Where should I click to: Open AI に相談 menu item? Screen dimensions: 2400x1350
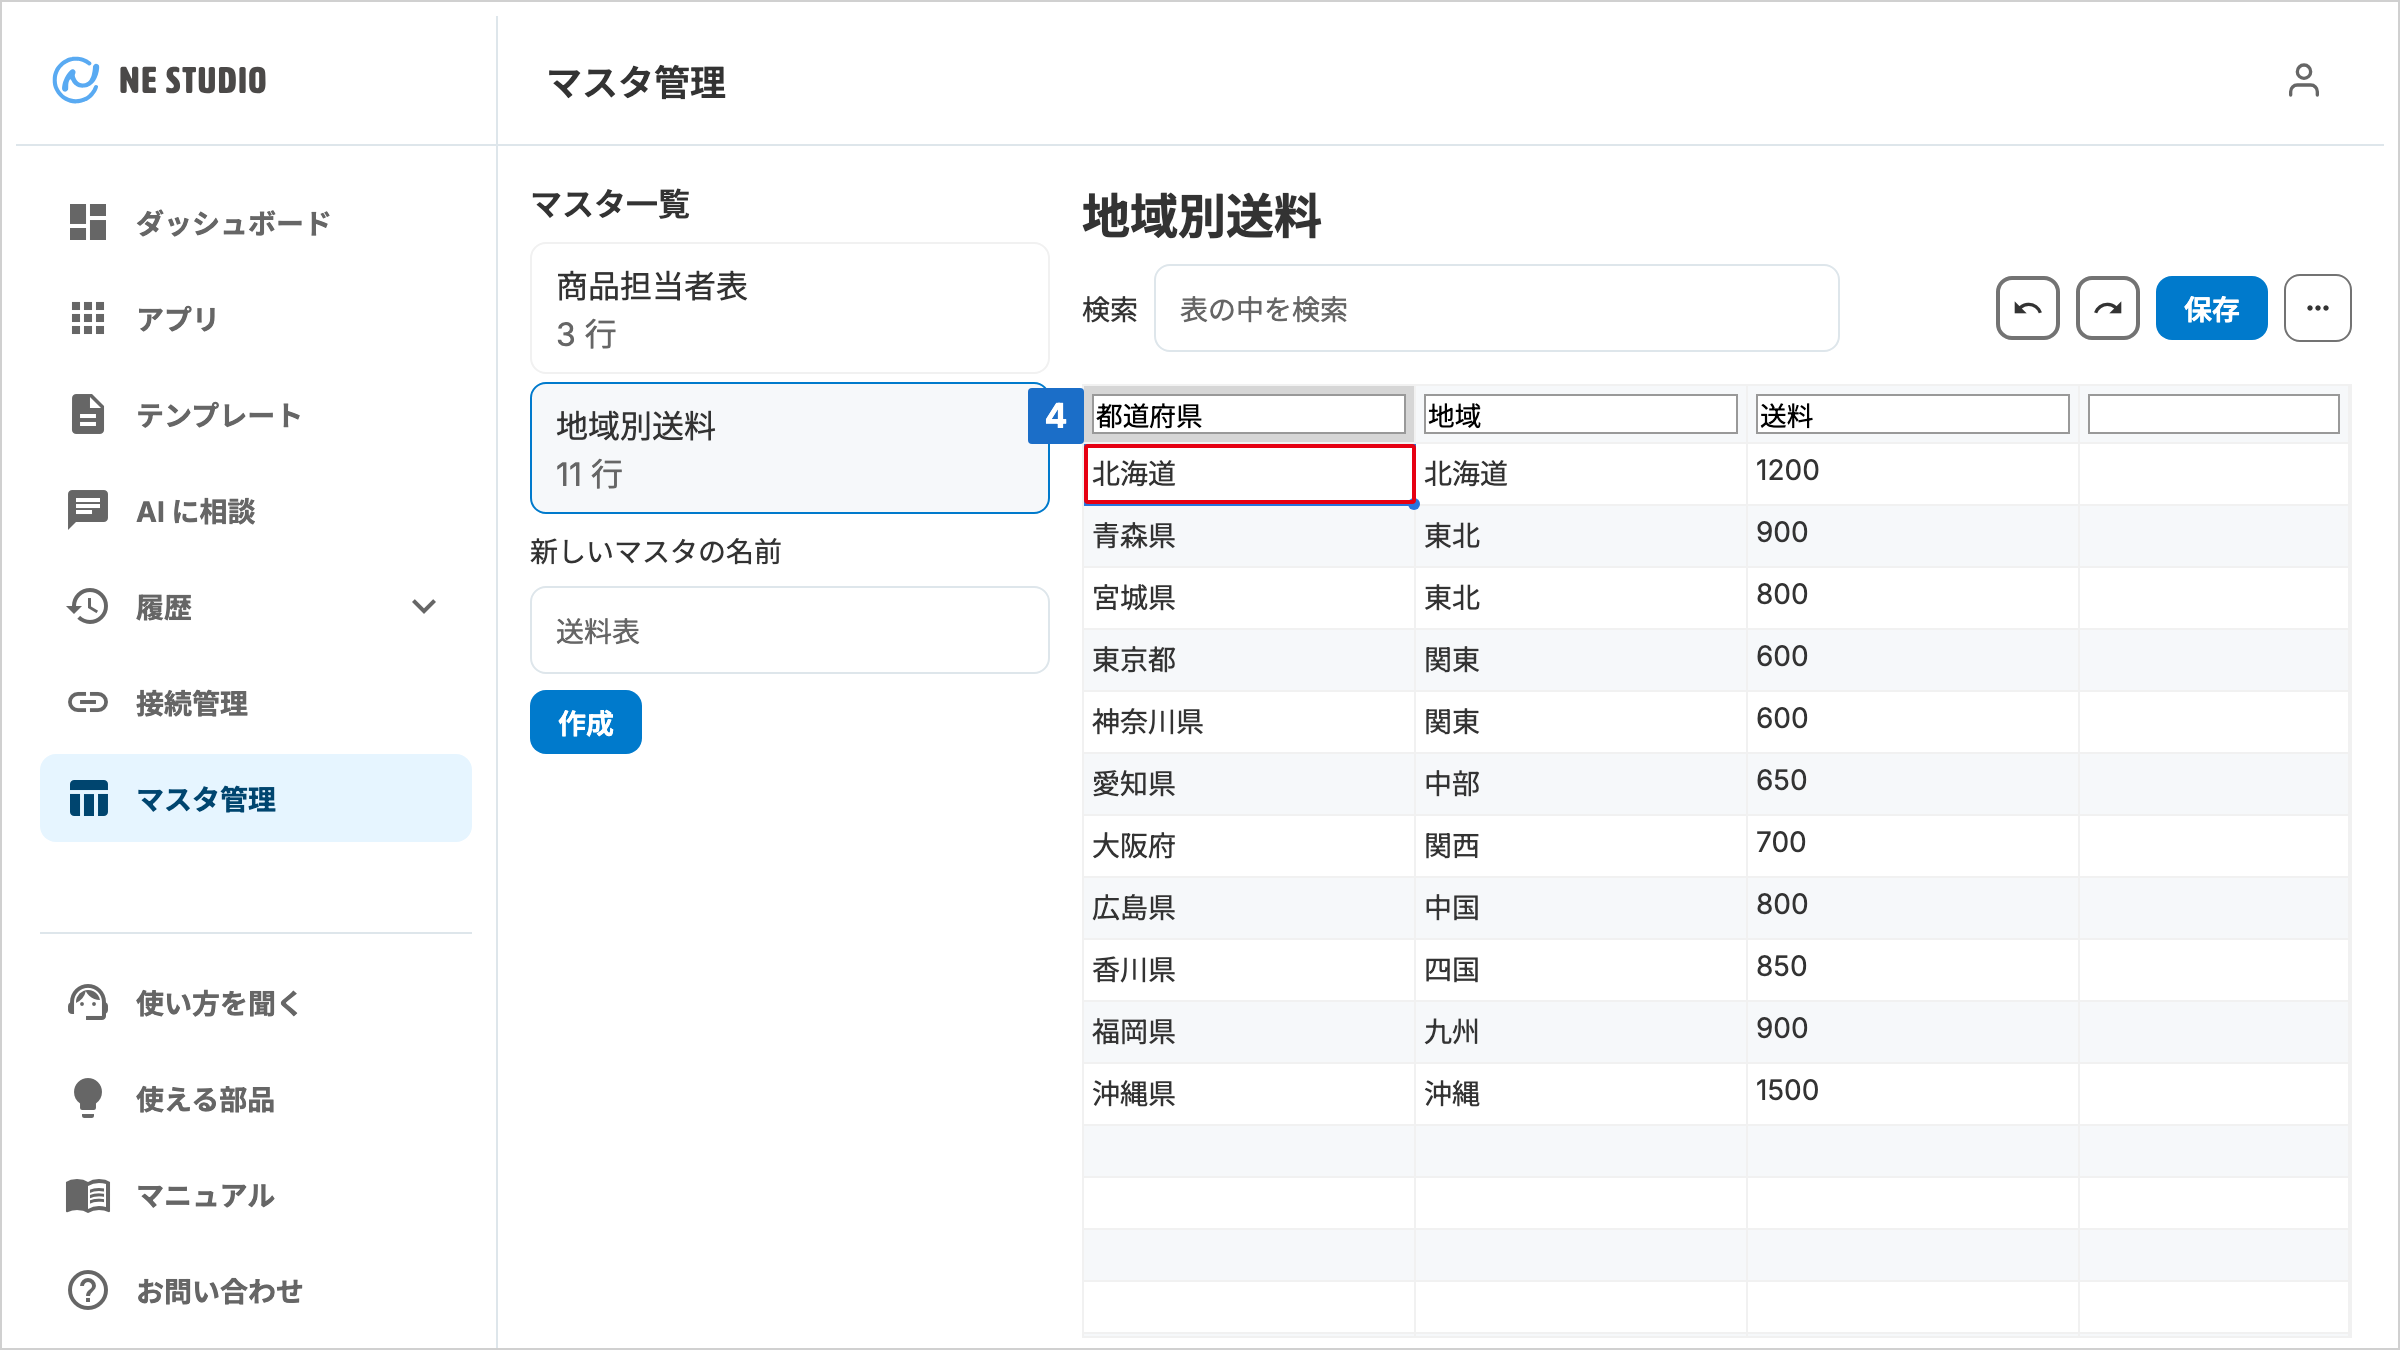click(256, 510)
